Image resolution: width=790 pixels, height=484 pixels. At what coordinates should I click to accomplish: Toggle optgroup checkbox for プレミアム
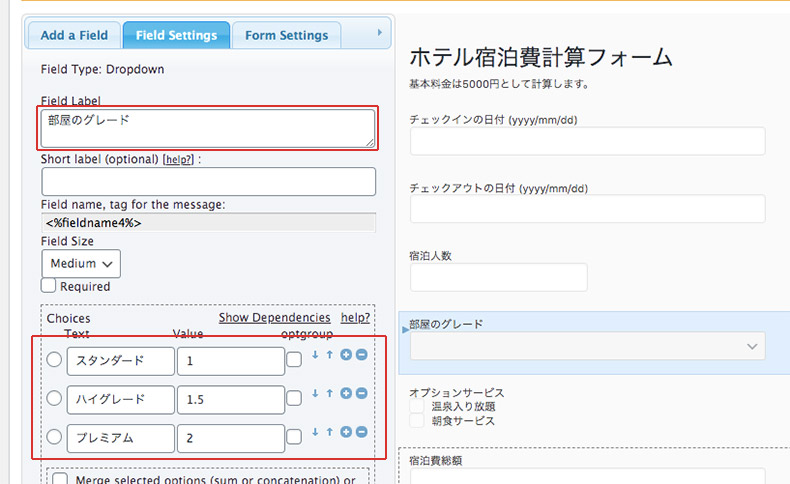coord(294,437)
